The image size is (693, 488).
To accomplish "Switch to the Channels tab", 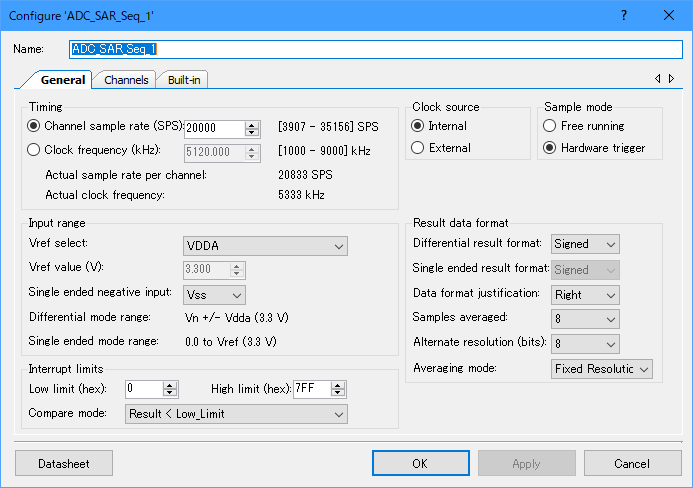I will tap(126, 80).
